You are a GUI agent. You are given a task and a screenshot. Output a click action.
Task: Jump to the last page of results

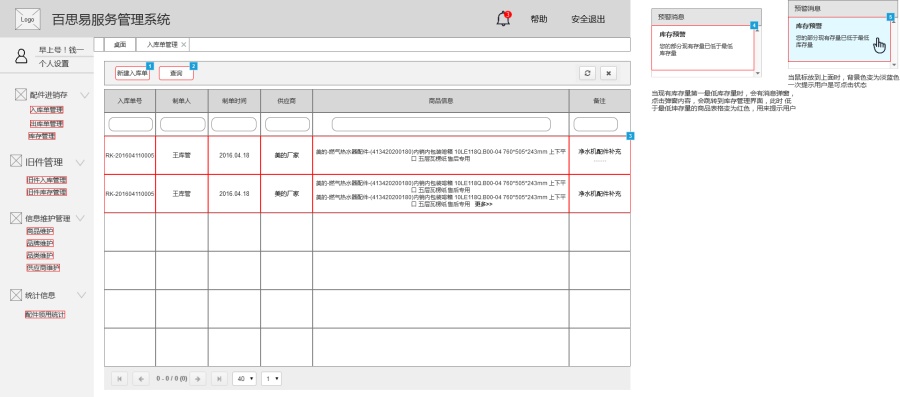click(x=219, y=379)
